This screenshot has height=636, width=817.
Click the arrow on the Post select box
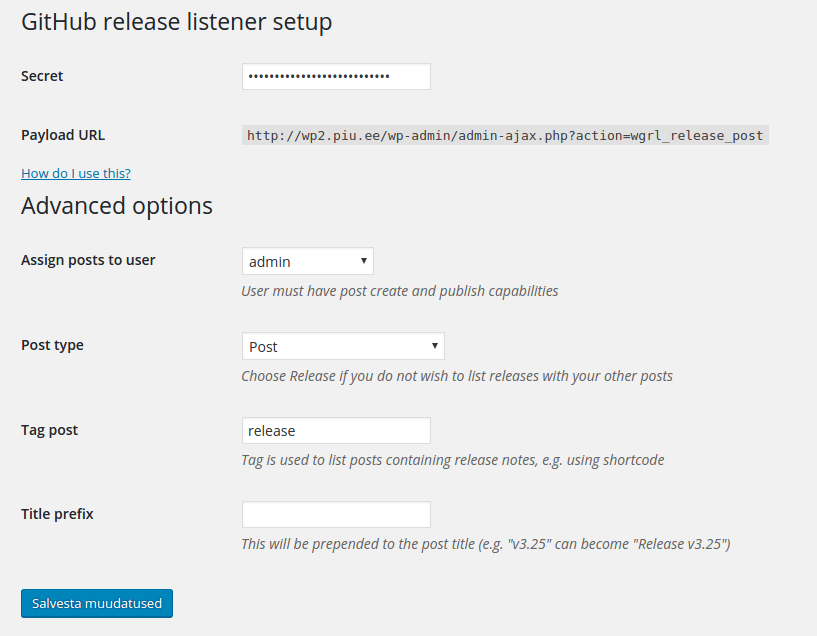tap(435, 346)
